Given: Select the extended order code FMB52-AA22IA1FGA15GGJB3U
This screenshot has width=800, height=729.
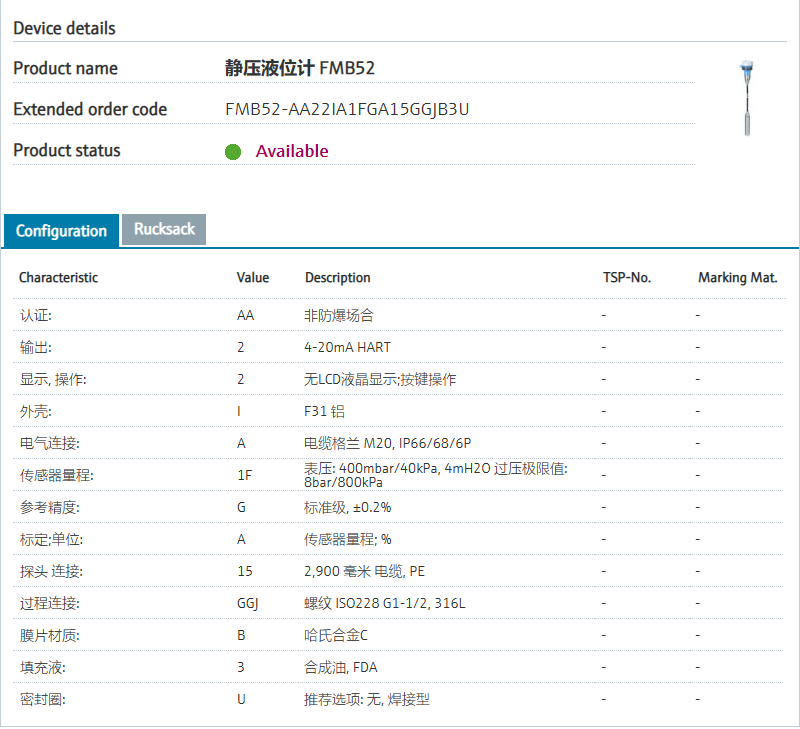Looking at the screenshot, I should 347,109.
